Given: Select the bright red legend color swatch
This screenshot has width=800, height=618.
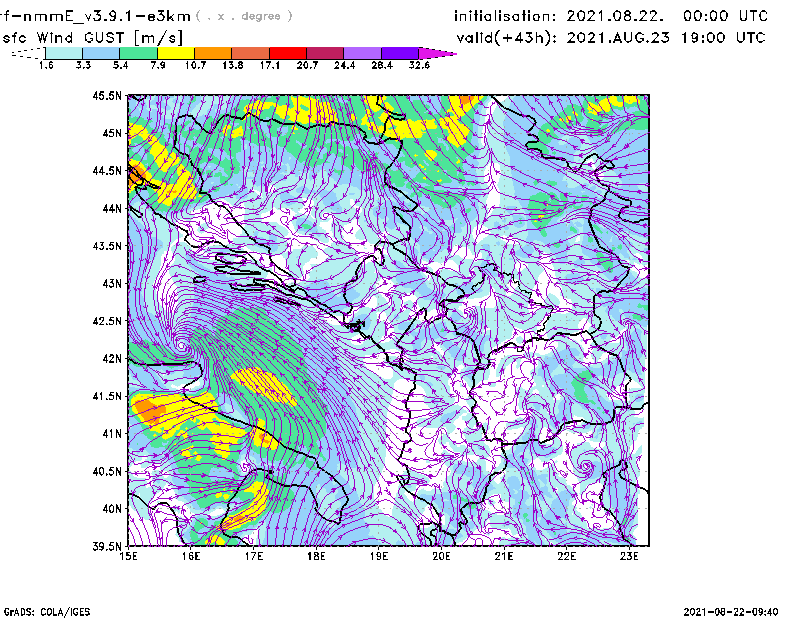Looking at the screenshot, I should point(287,53).
